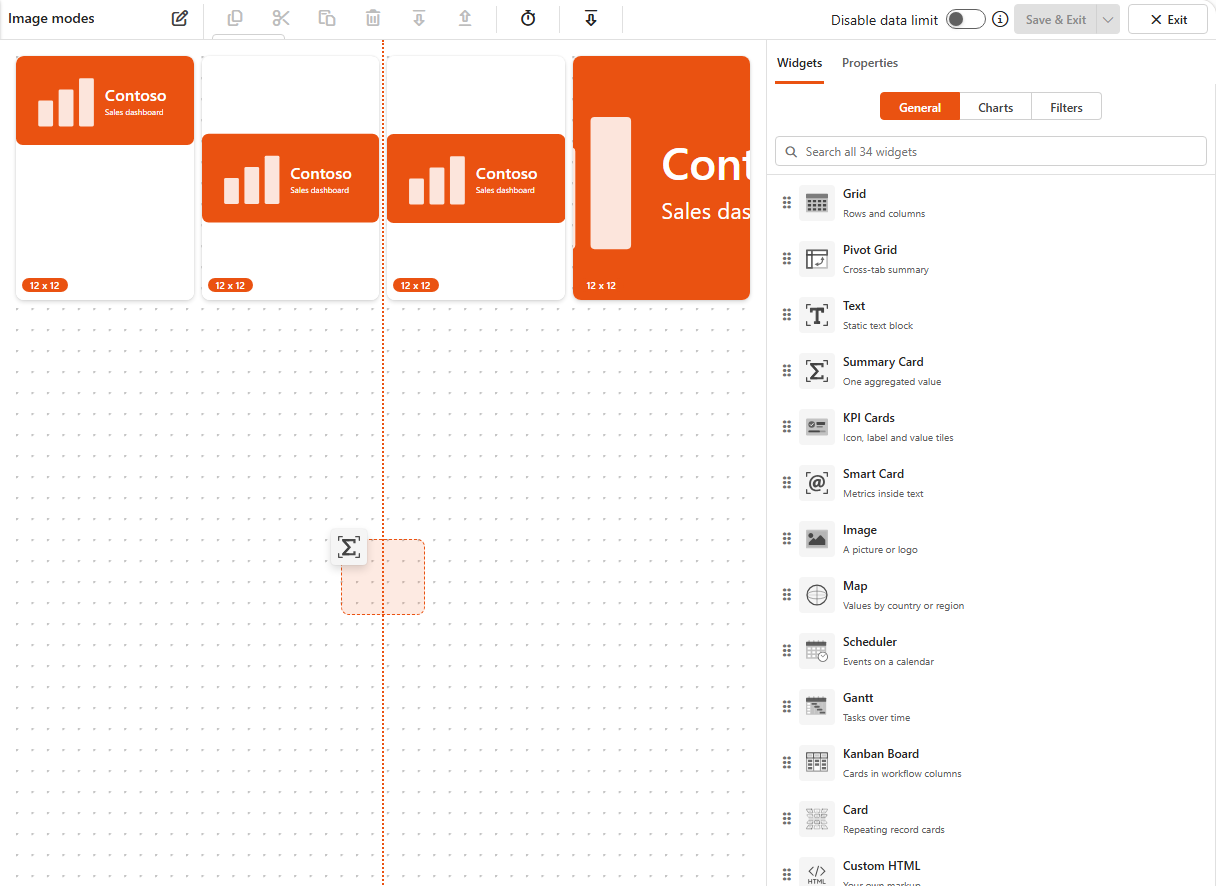The width and height of the screenshot is (1216, 886).
Task: Click the bold download arrow toolbar icon
Action: point(591,18)
